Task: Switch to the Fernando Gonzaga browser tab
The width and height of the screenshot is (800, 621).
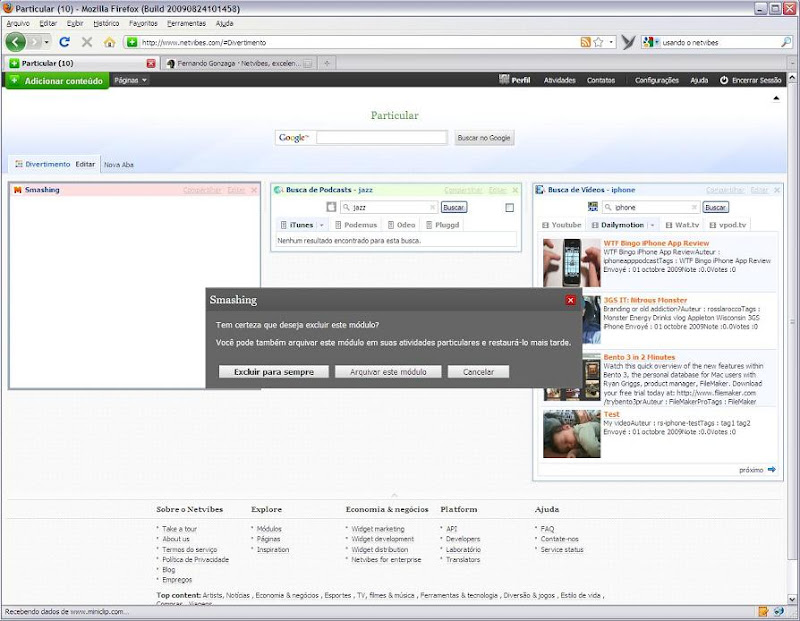Action: (x=238, y=64)
